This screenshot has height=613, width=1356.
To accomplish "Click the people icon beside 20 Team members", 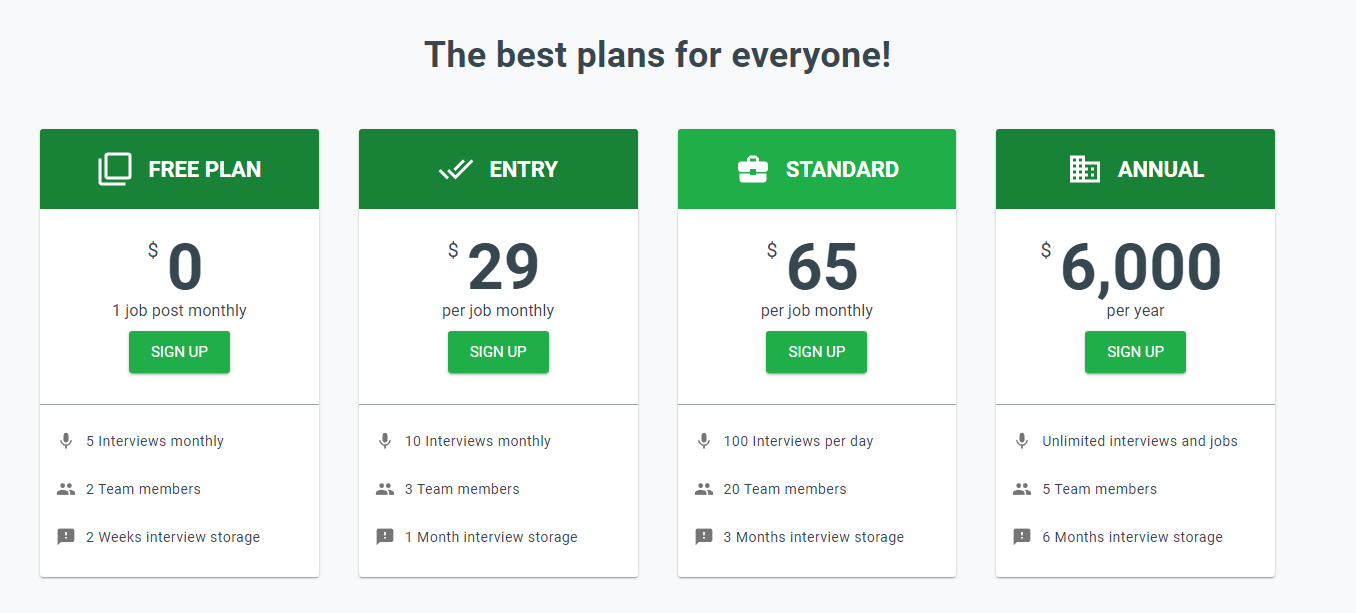I will tap(704, 489).
